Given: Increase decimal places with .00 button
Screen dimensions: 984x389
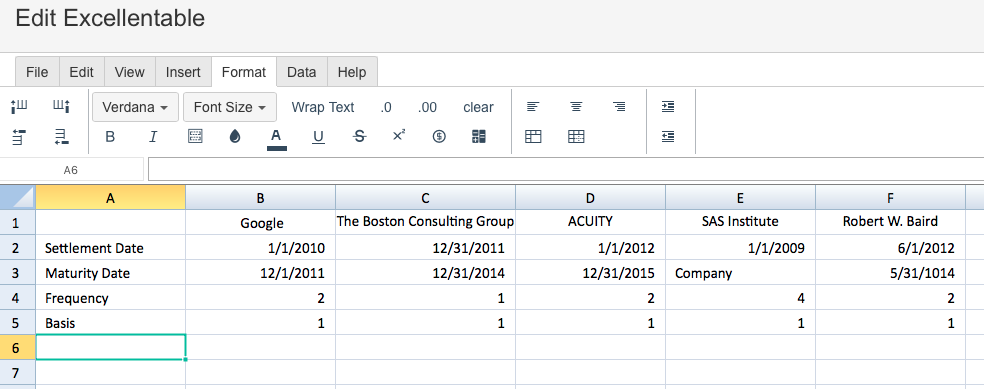Looking at the screenshot, I should (x=427, y=107).
